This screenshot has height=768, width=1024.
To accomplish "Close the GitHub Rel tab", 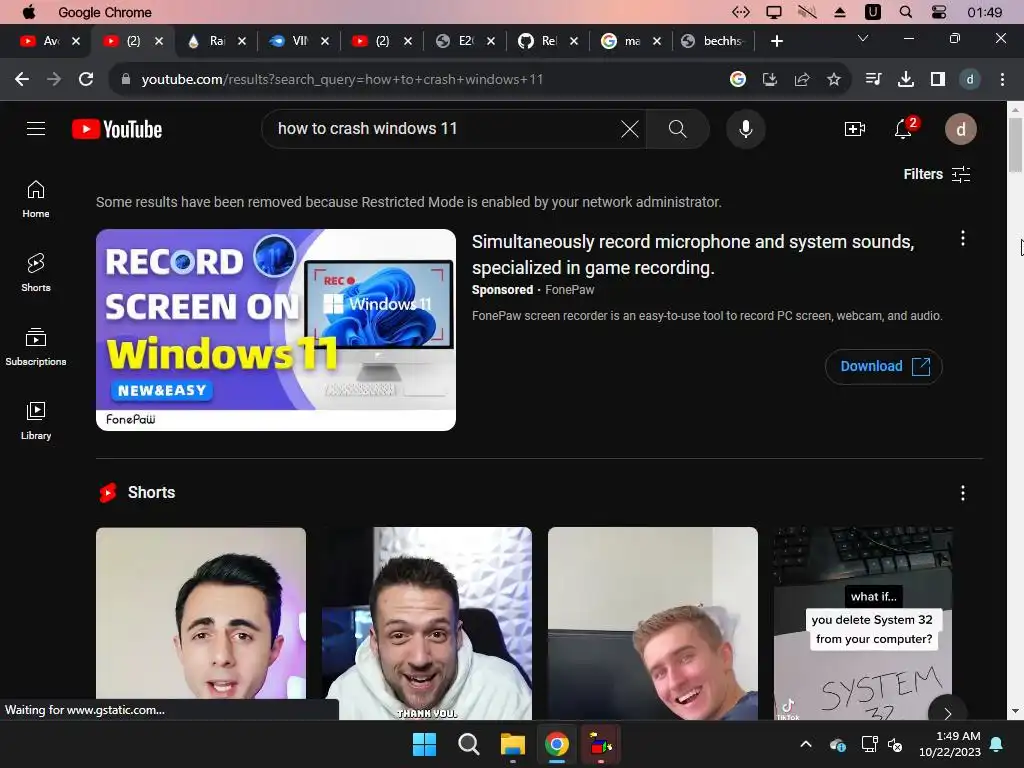I will coord(573,41).
